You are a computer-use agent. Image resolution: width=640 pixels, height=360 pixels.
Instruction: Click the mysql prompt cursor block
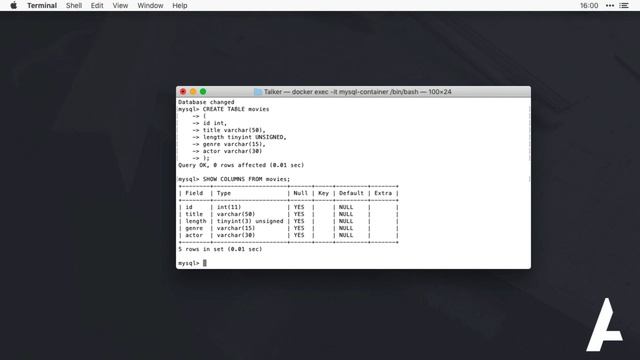click(204, 263)
